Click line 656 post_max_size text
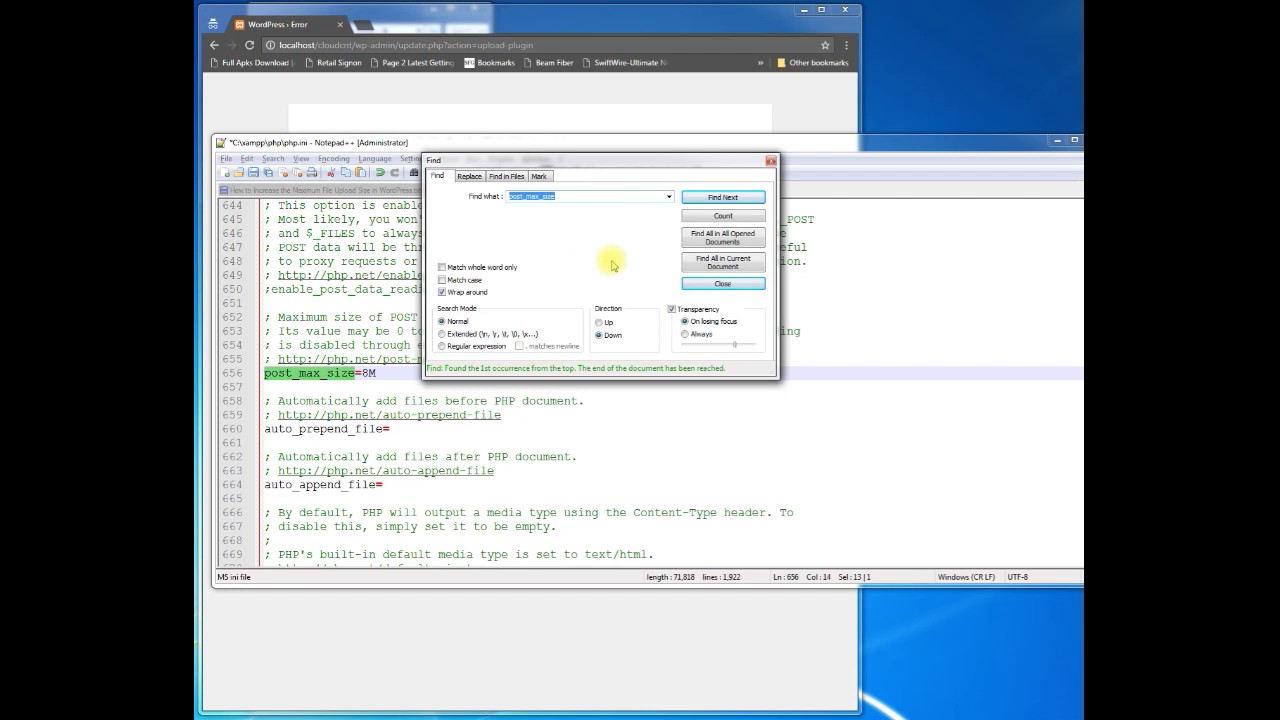Viewport: 1280px width, 720px height. (x=309, y=373)
